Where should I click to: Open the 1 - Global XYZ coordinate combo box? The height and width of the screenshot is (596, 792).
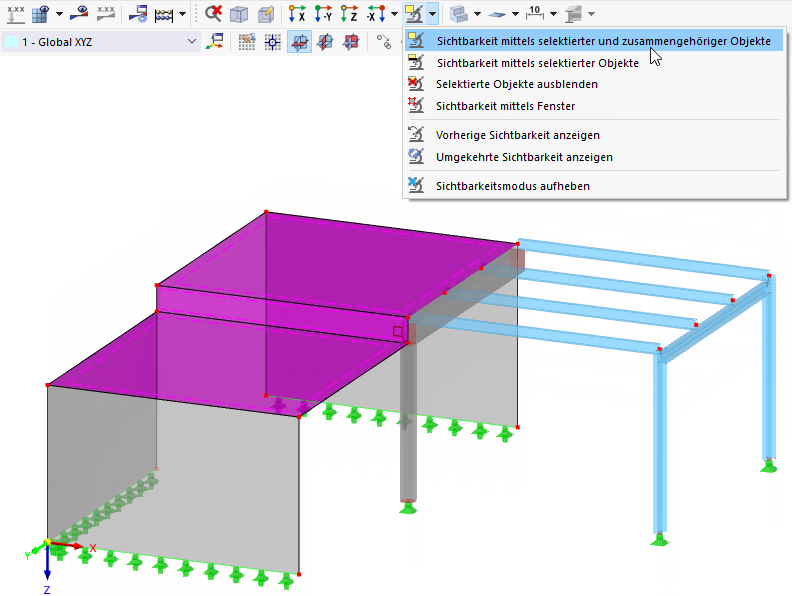pos(101,42)
